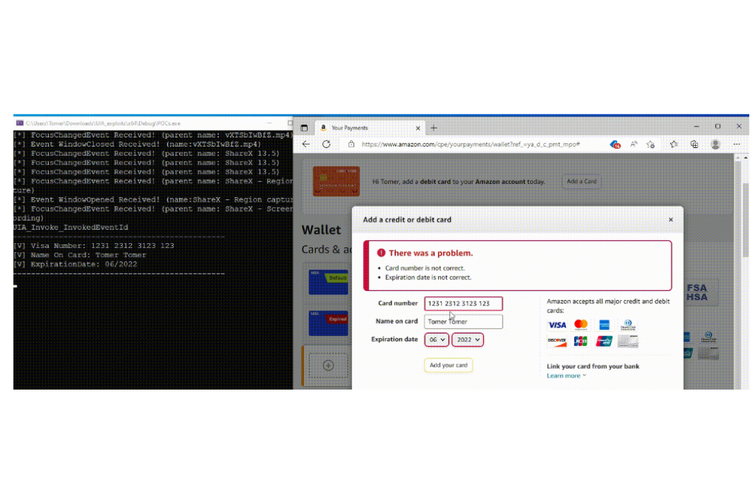750x500 pixels.
Task: Click 'UIA_Invoke_InvokedEventId' console line
Action: (x=71, y=228)
